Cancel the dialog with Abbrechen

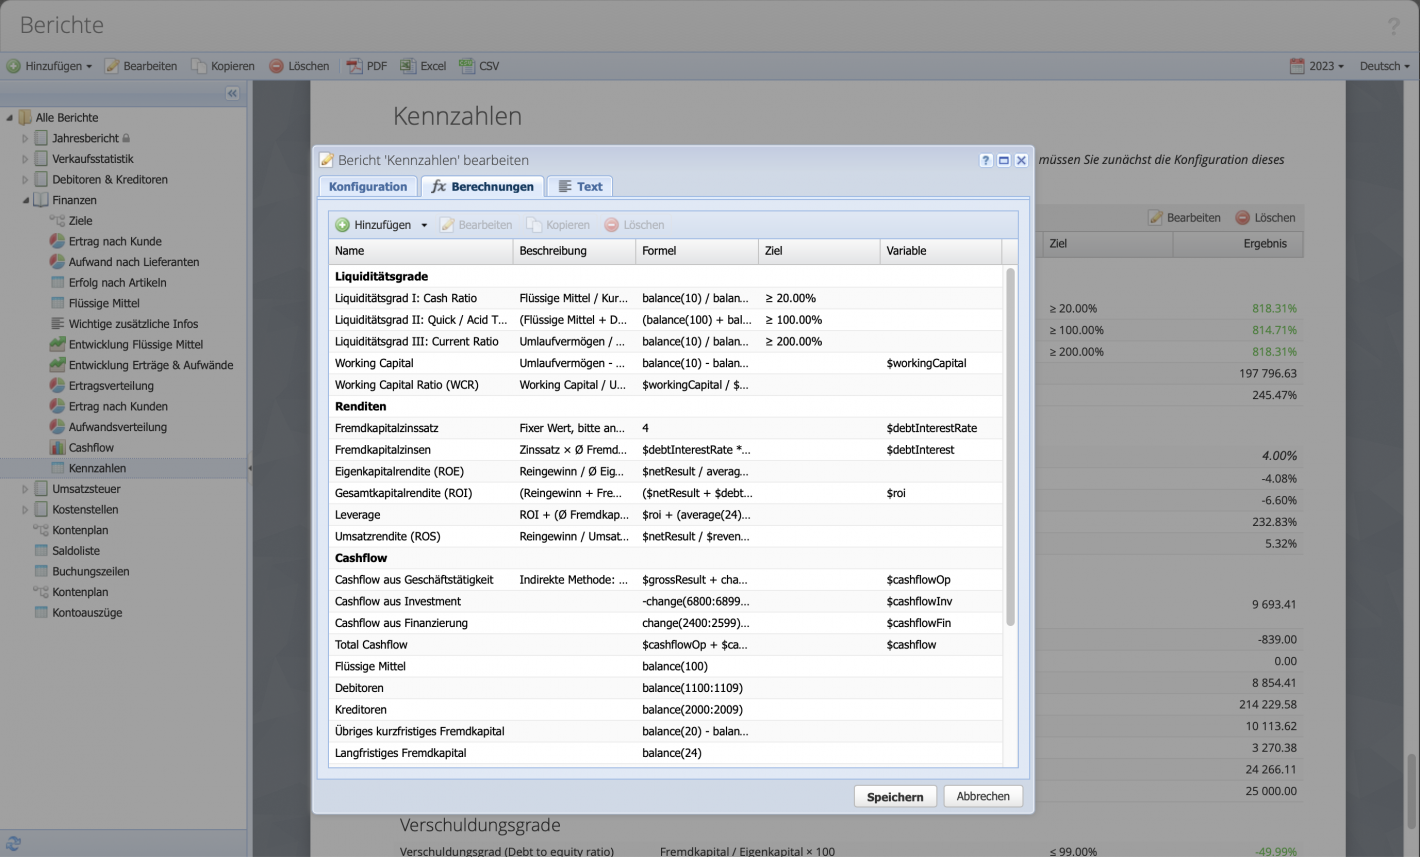pos(982,796)
